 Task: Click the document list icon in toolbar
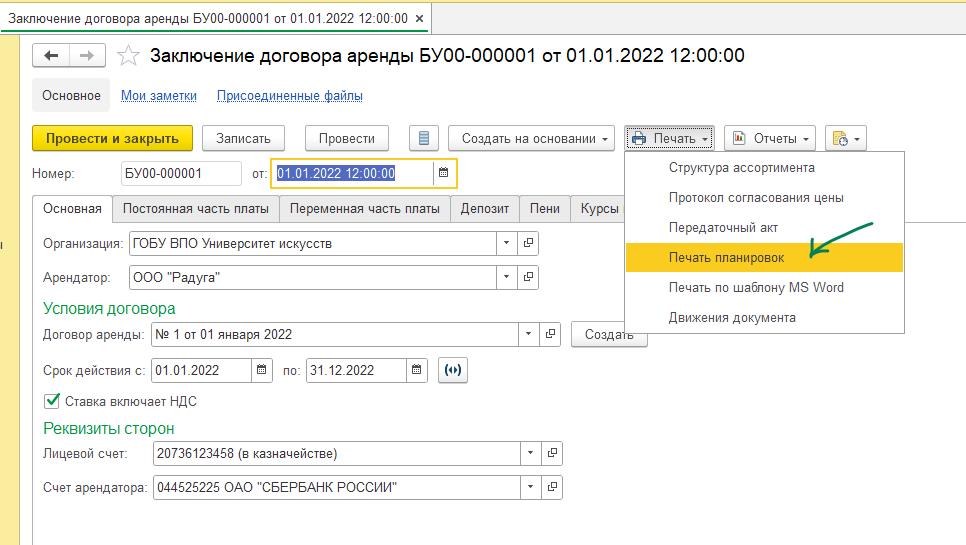(425, 138)
